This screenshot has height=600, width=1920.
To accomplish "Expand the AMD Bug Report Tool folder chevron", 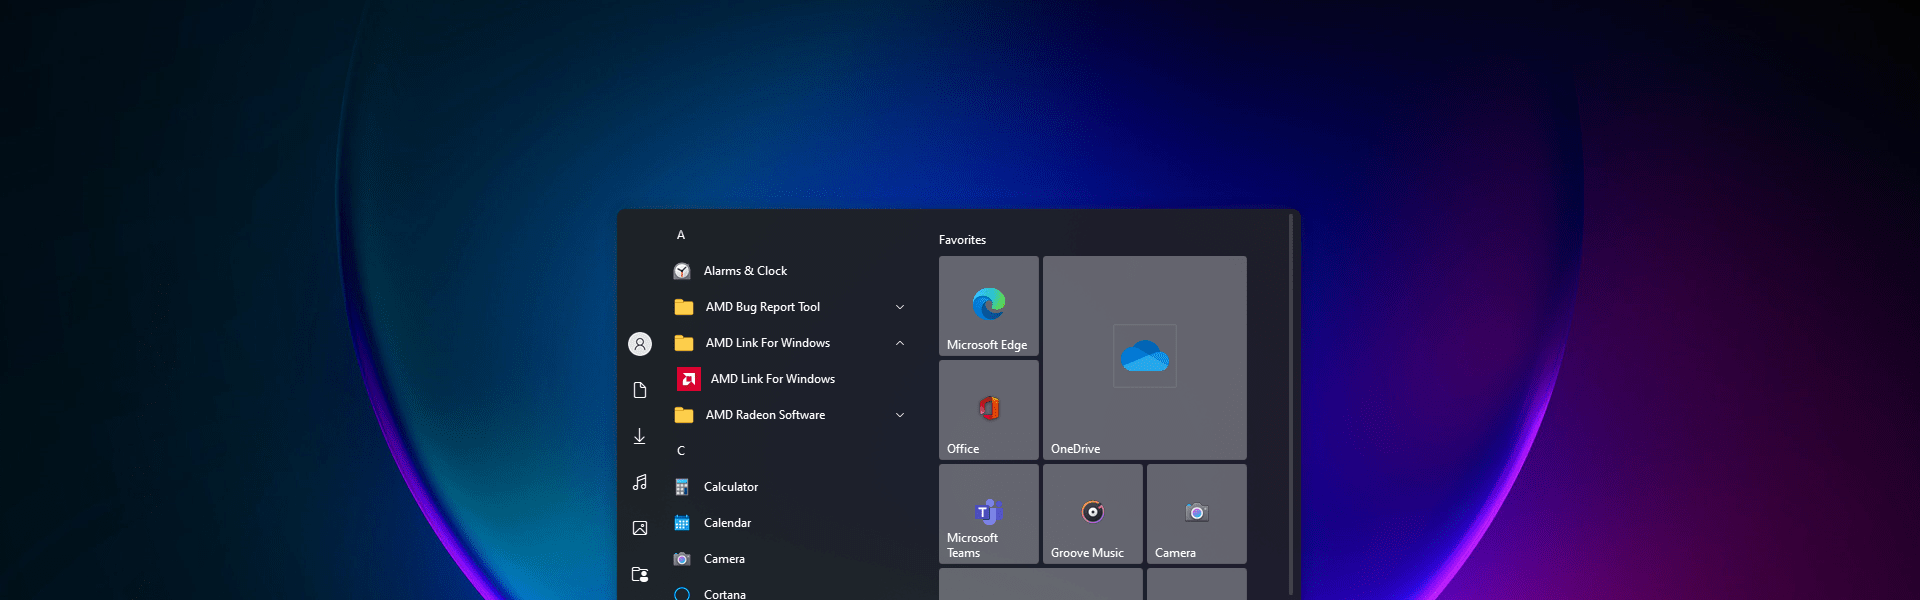I will click(x=900, y=307).
